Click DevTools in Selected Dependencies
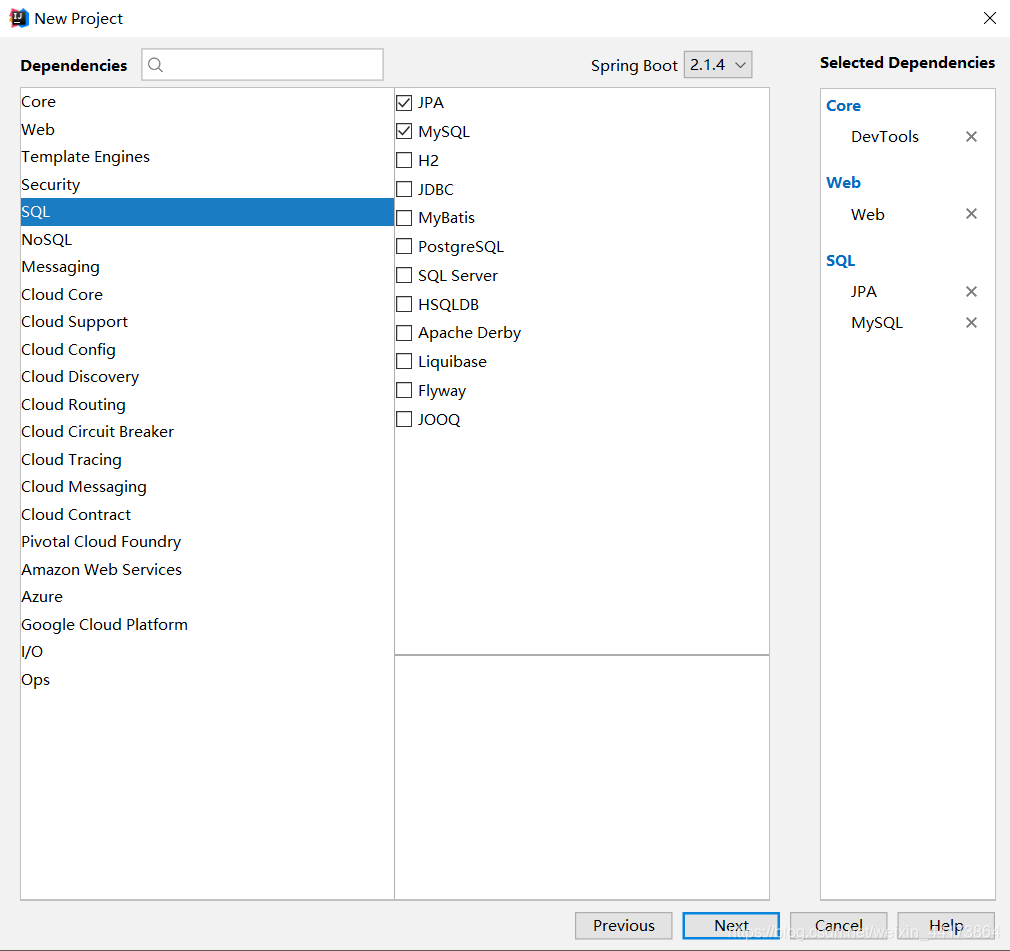The width and height of the screenshot is (1010, 951). (884, 137)
